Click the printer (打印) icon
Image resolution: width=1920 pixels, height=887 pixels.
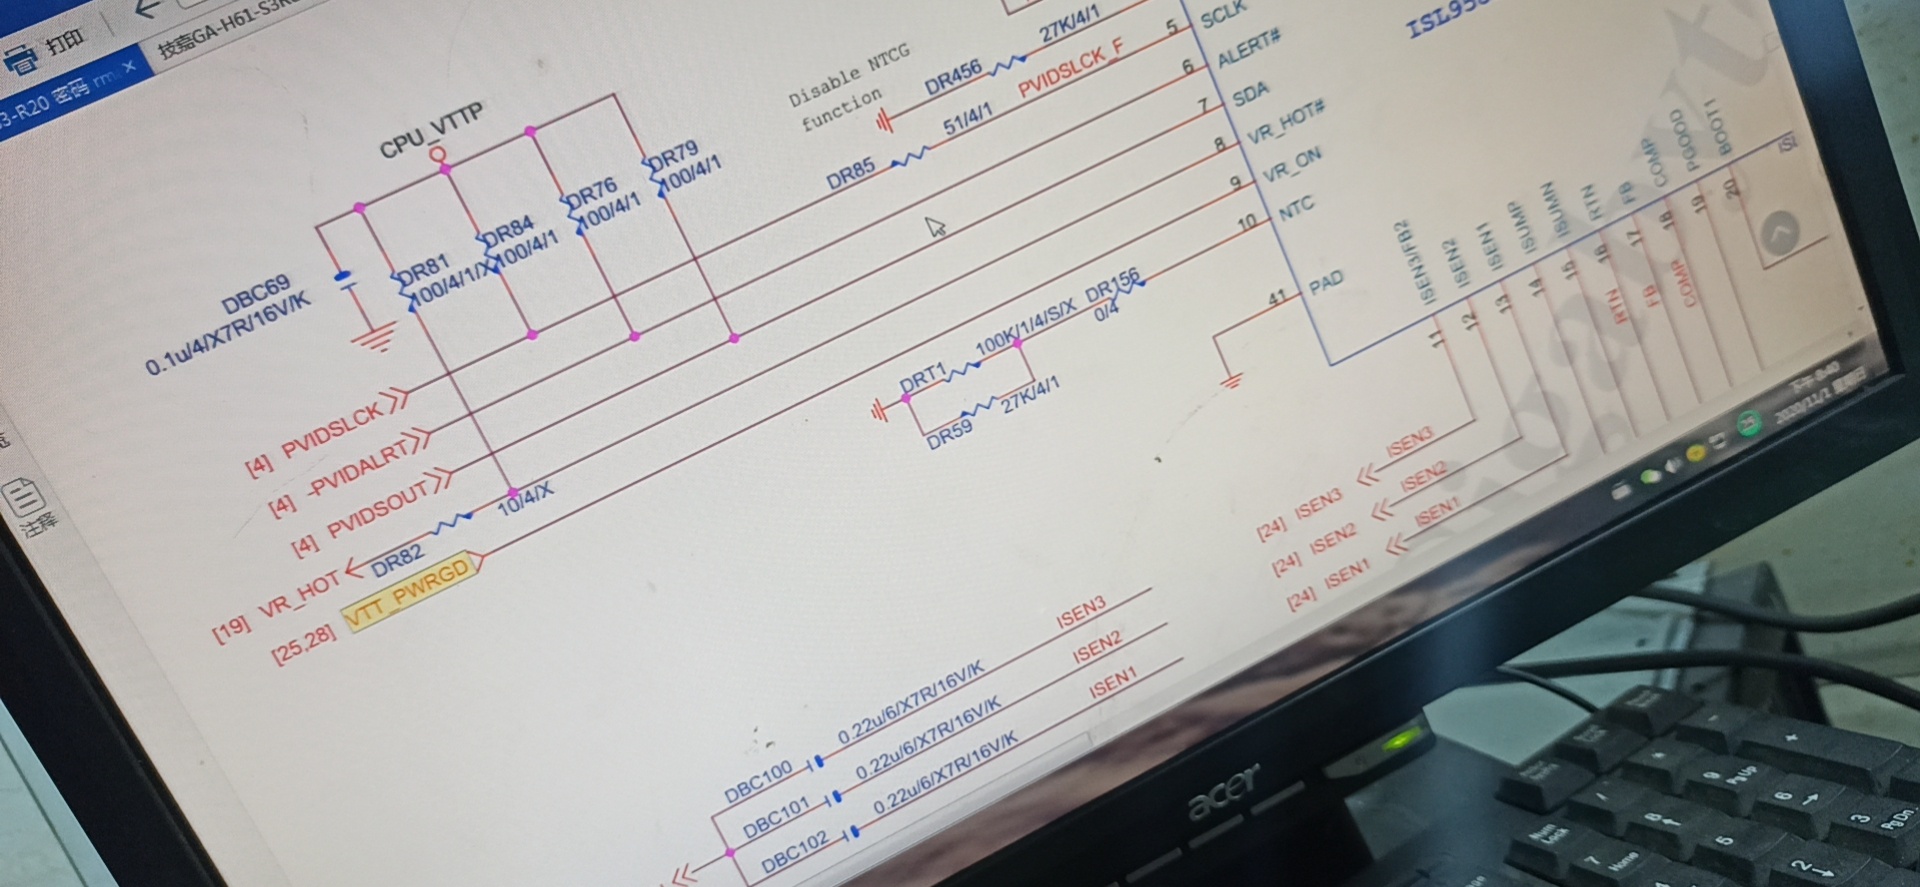(x=22, y=60)
